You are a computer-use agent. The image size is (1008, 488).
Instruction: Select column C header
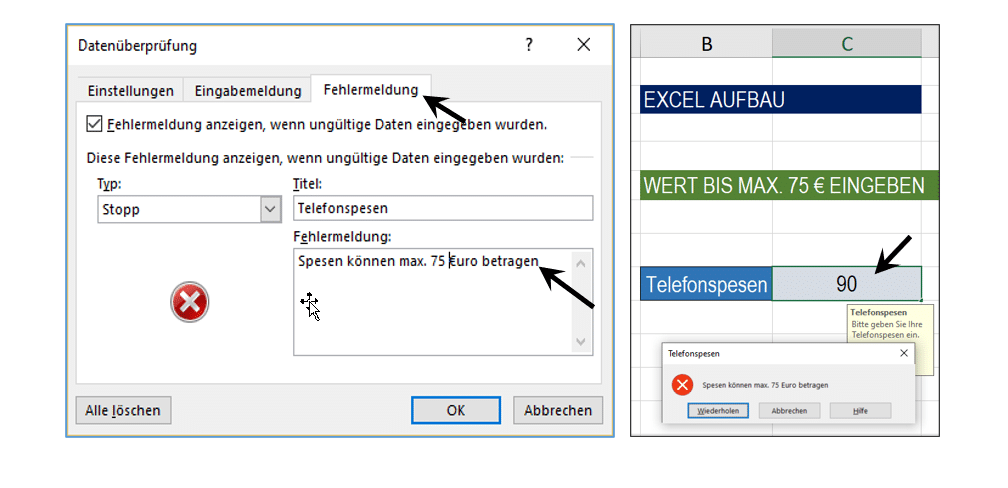pyautogui.click(x=847, y=43)
